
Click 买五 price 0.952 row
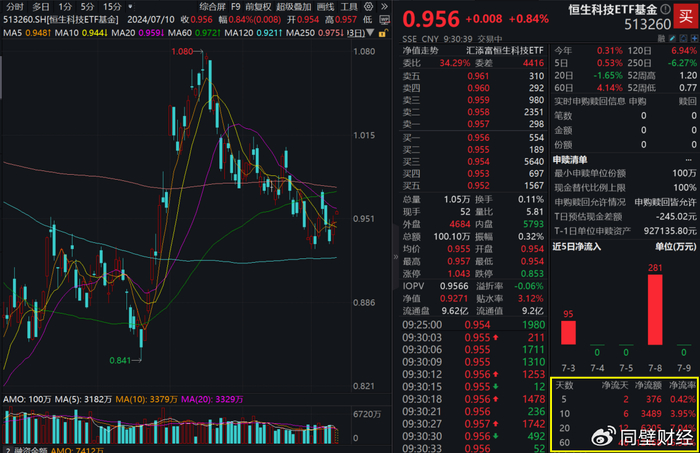pos(473,186)
